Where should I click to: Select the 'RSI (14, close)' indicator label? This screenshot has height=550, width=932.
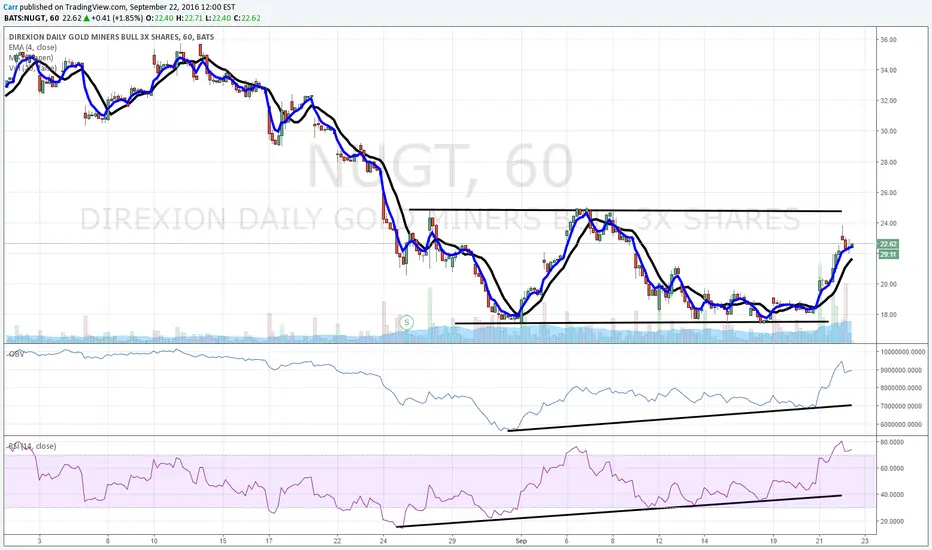(32, 446)
